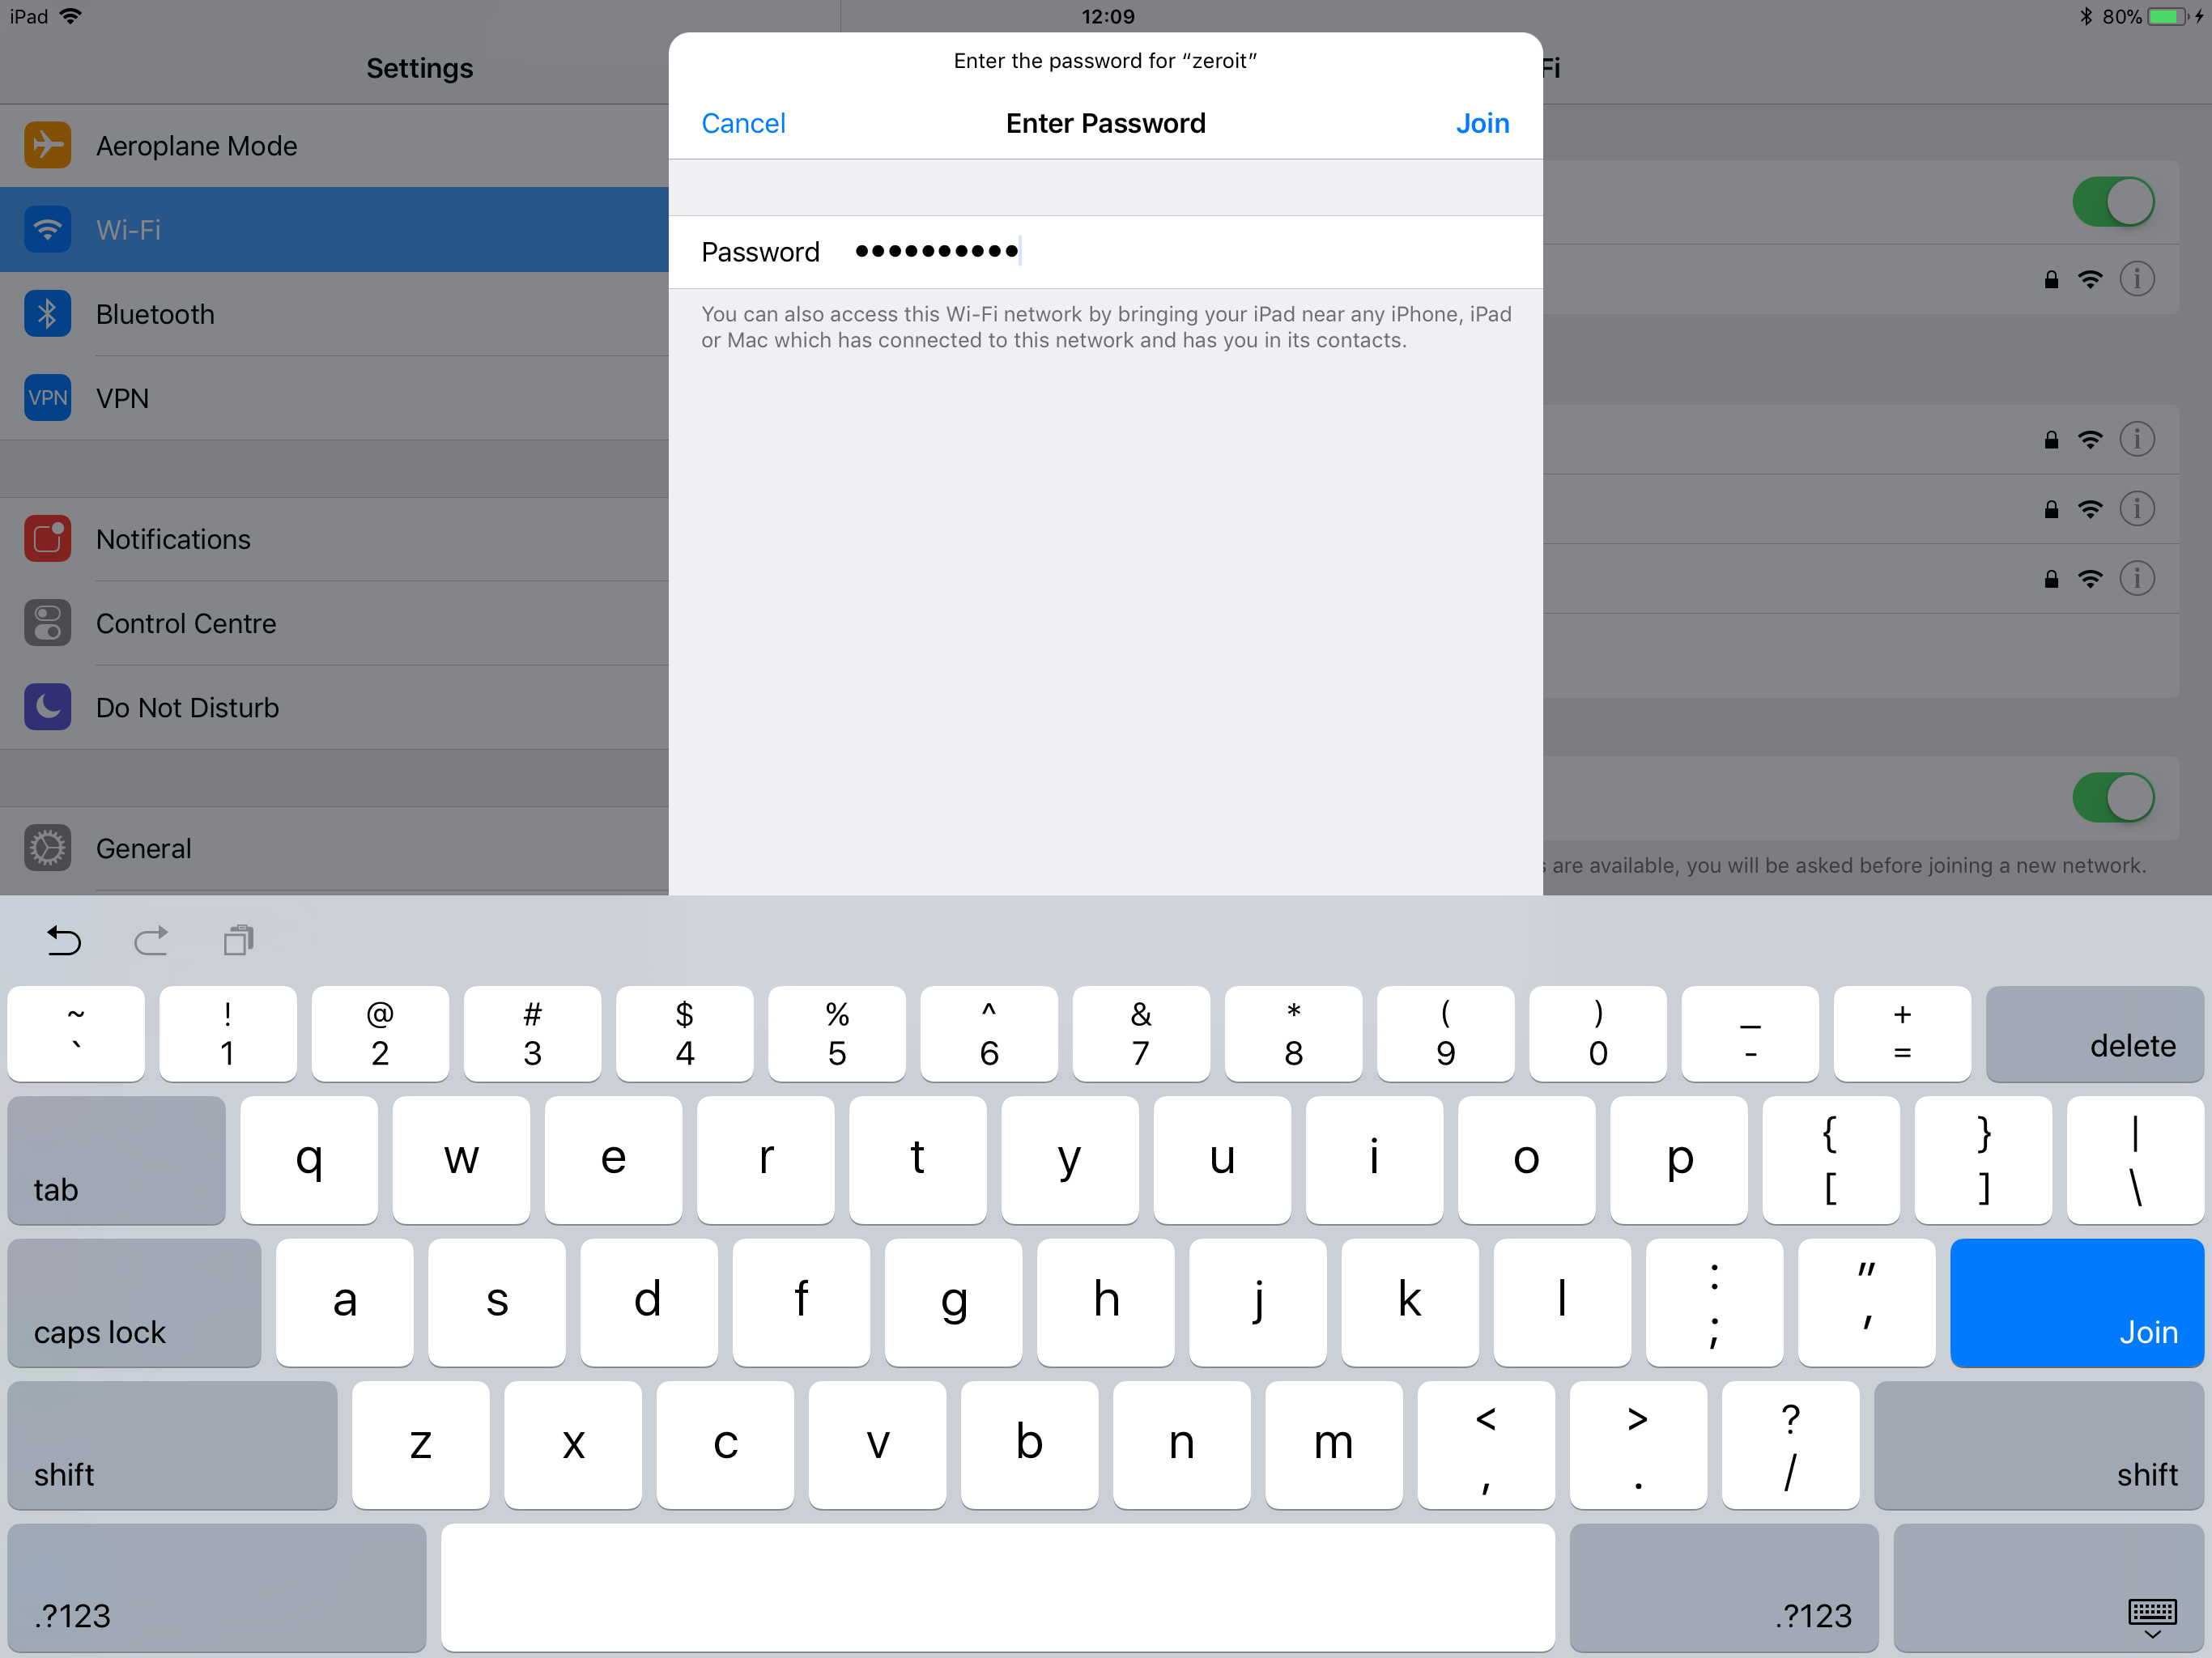Cancel the password dialog

[743, 123]
